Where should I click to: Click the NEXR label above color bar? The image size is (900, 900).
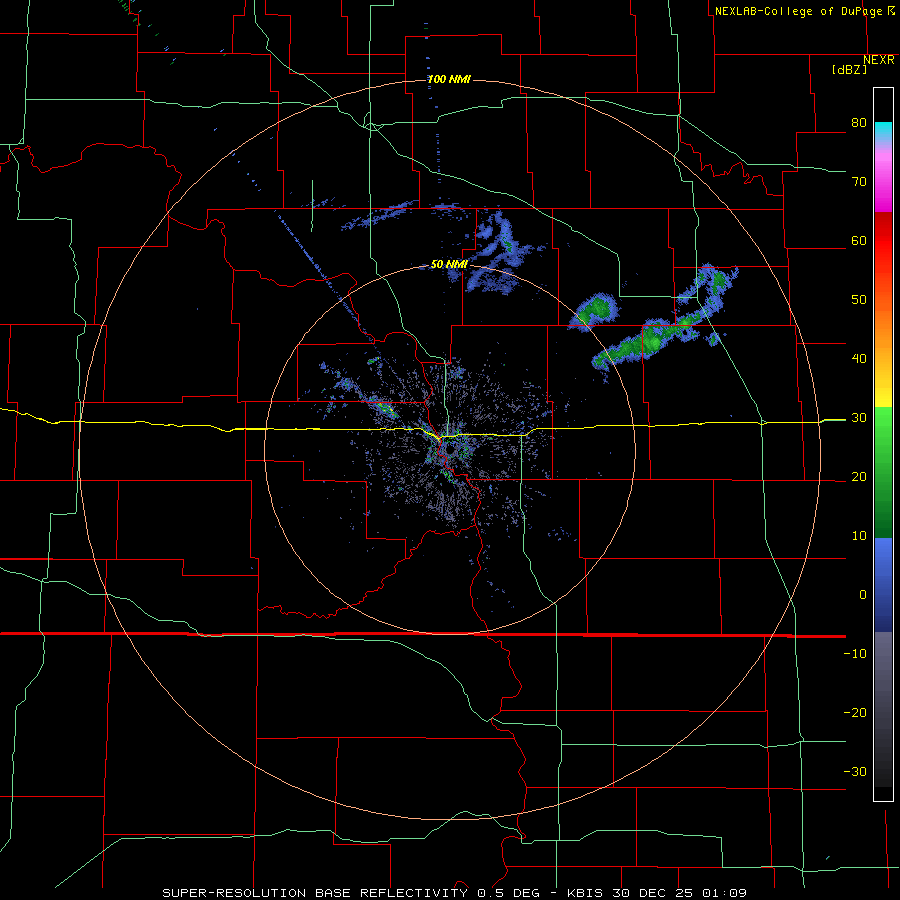[879, 60]
